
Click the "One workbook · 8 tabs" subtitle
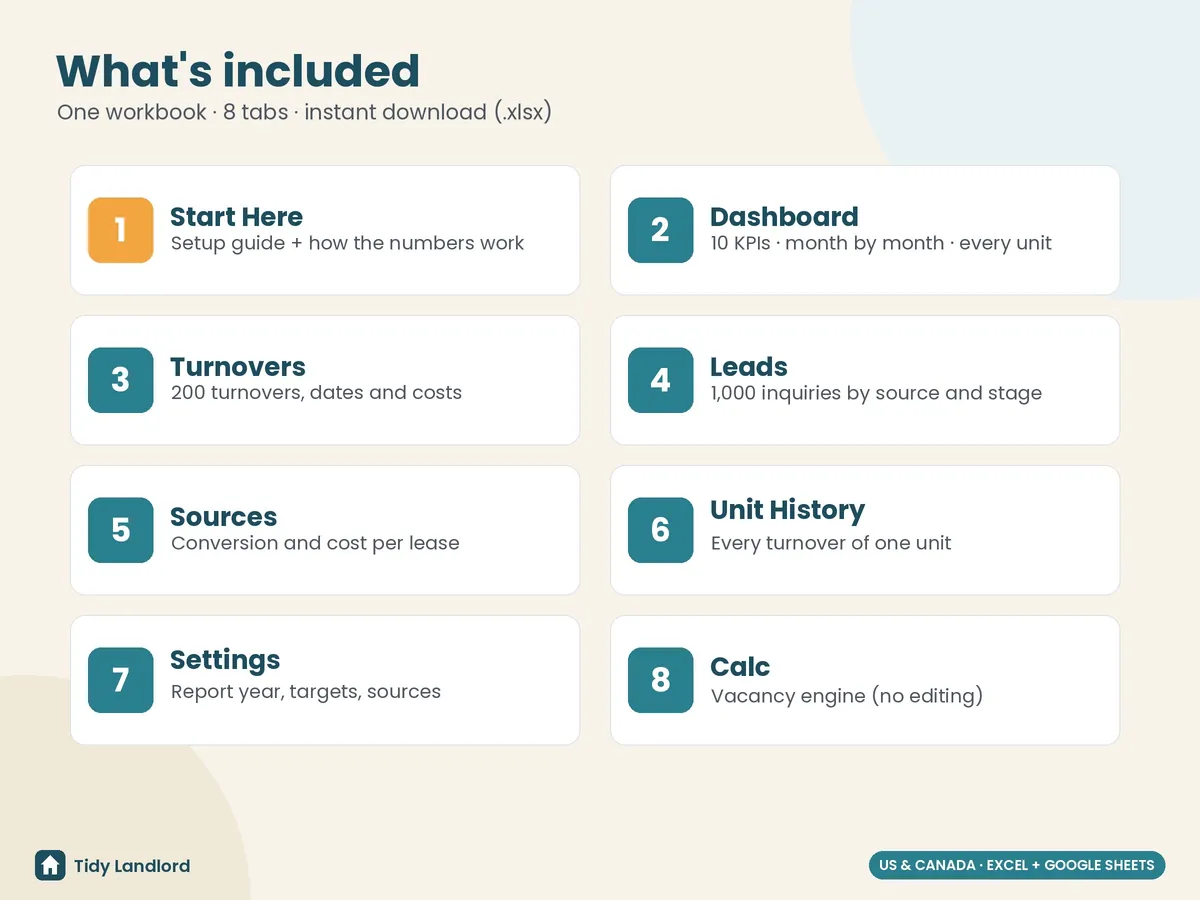click(304, 112)
